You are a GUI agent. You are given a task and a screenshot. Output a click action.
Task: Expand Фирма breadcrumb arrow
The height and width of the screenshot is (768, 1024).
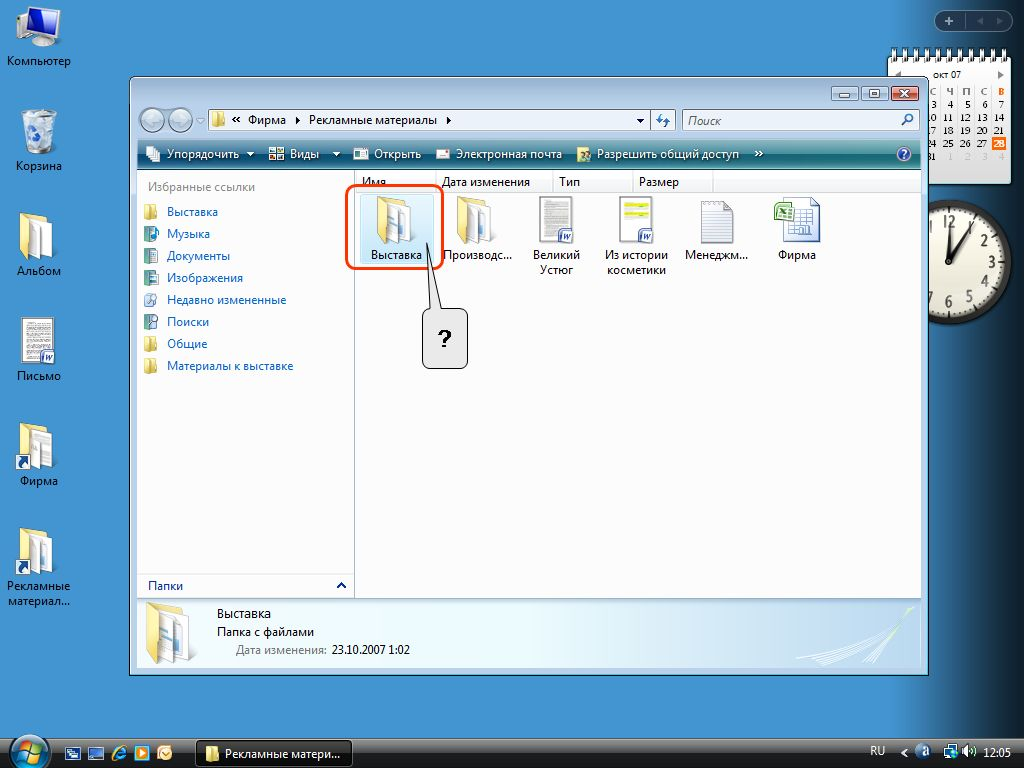[x=297, y=120]
